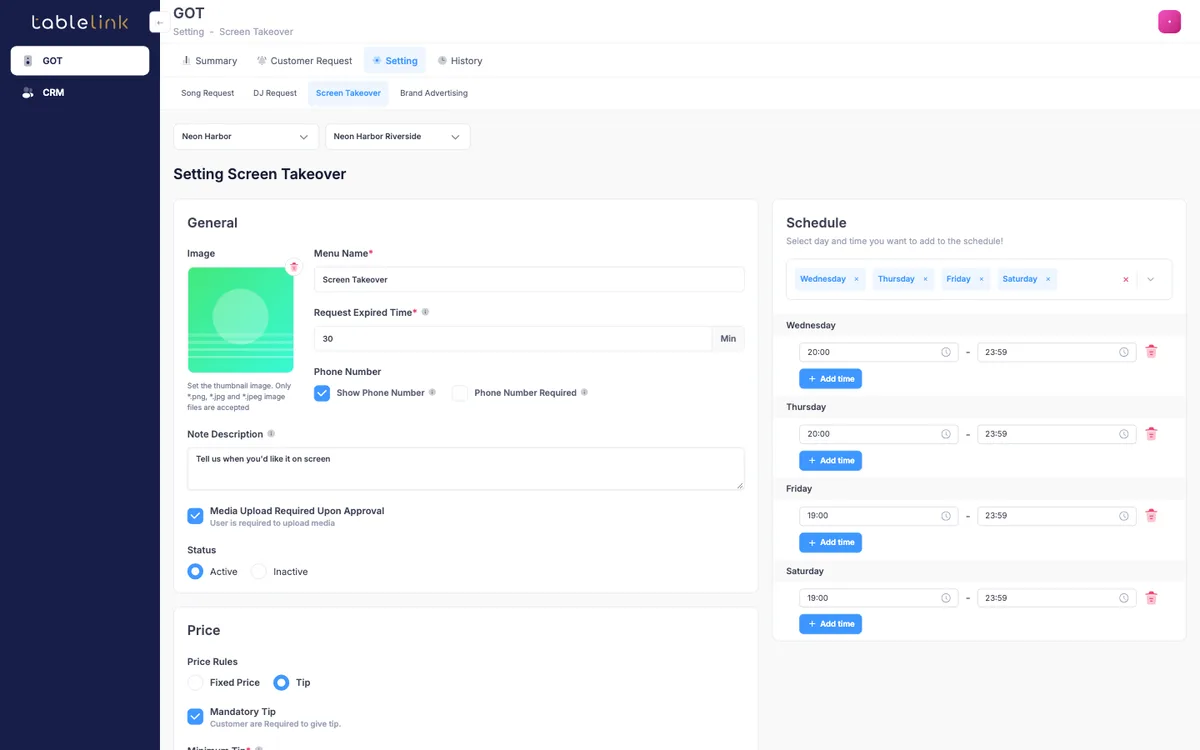The width and height of the screenshot is (1200, 750).
Task: Open clock picker for Saturday start time
Action: 946,598
